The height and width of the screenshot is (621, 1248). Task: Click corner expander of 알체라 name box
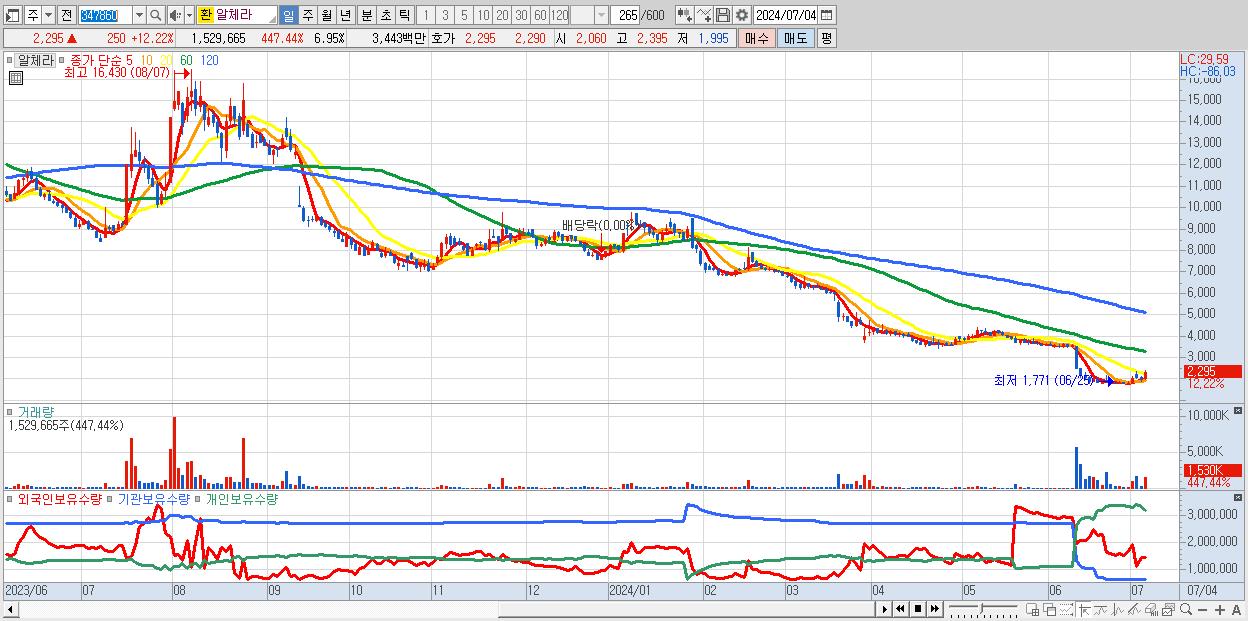point(271,20)
